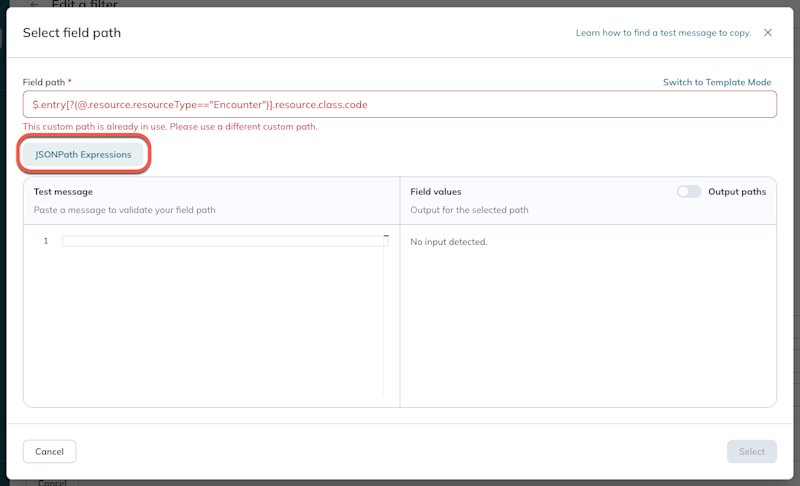Focus the Field path input box
Image resolution: width=800 pixels, height=486 pixels.
[399, 105]
